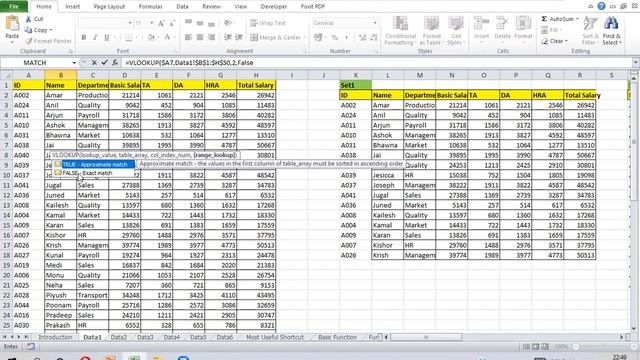The height and width of the screenshot is (360, 640).
Task: Select TRUE - Approximate match option
Action: coord(94,164)
